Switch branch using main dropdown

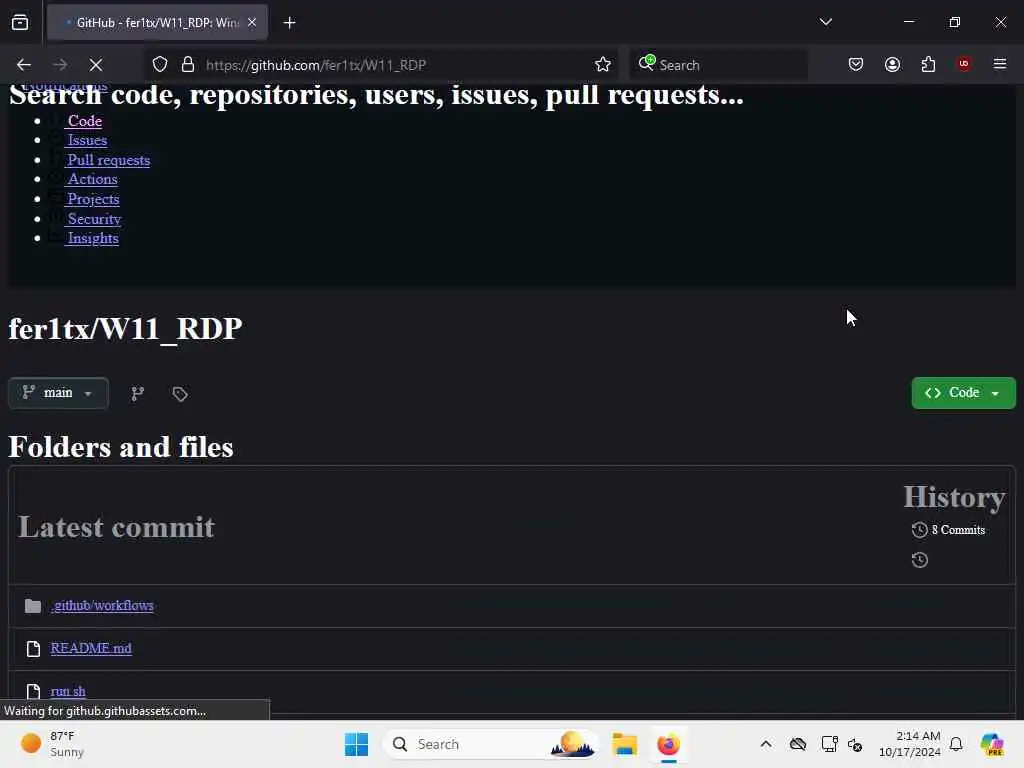(x=58, y=393)
